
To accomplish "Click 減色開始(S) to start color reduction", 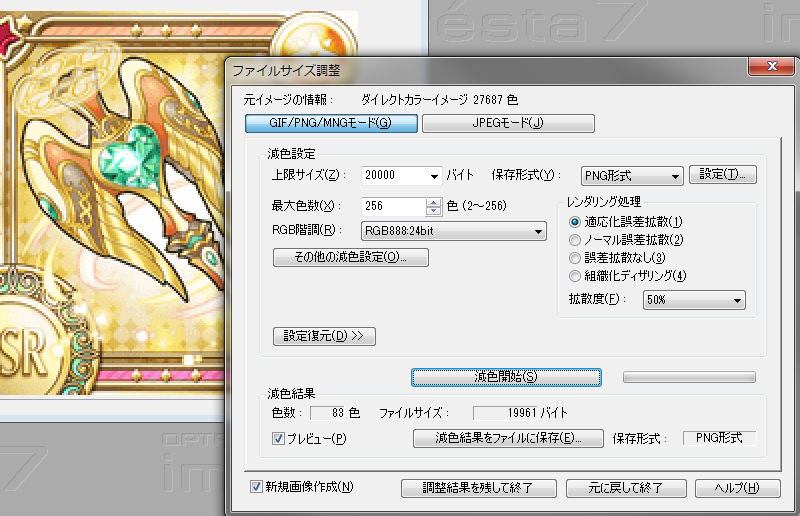I will (506, 377).
